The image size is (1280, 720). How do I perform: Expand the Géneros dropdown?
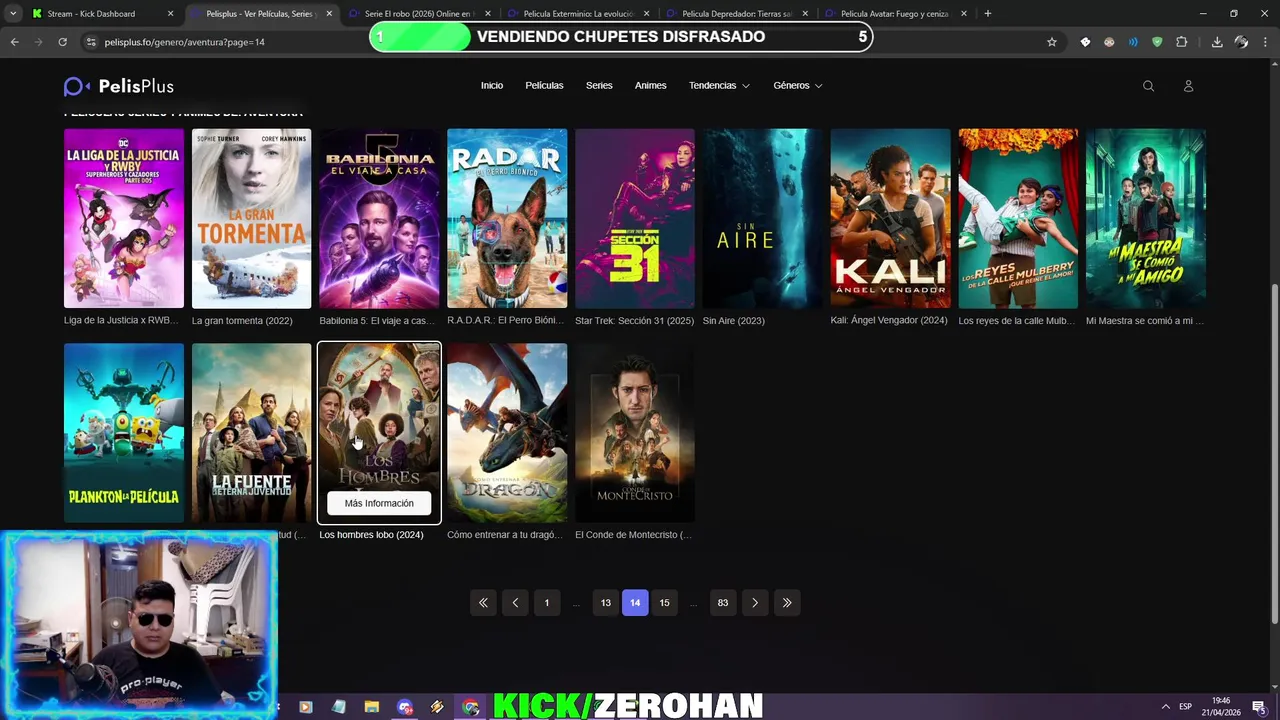798,86
